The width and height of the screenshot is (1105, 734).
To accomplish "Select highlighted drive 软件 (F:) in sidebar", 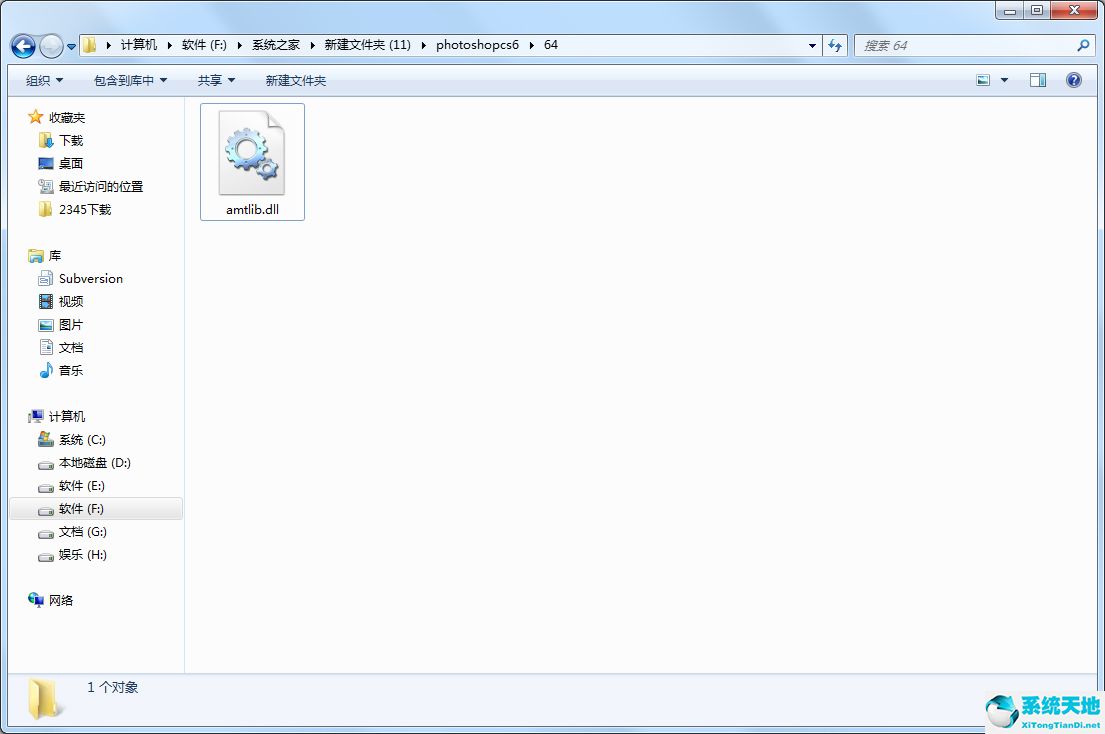I will pos(96,509).
